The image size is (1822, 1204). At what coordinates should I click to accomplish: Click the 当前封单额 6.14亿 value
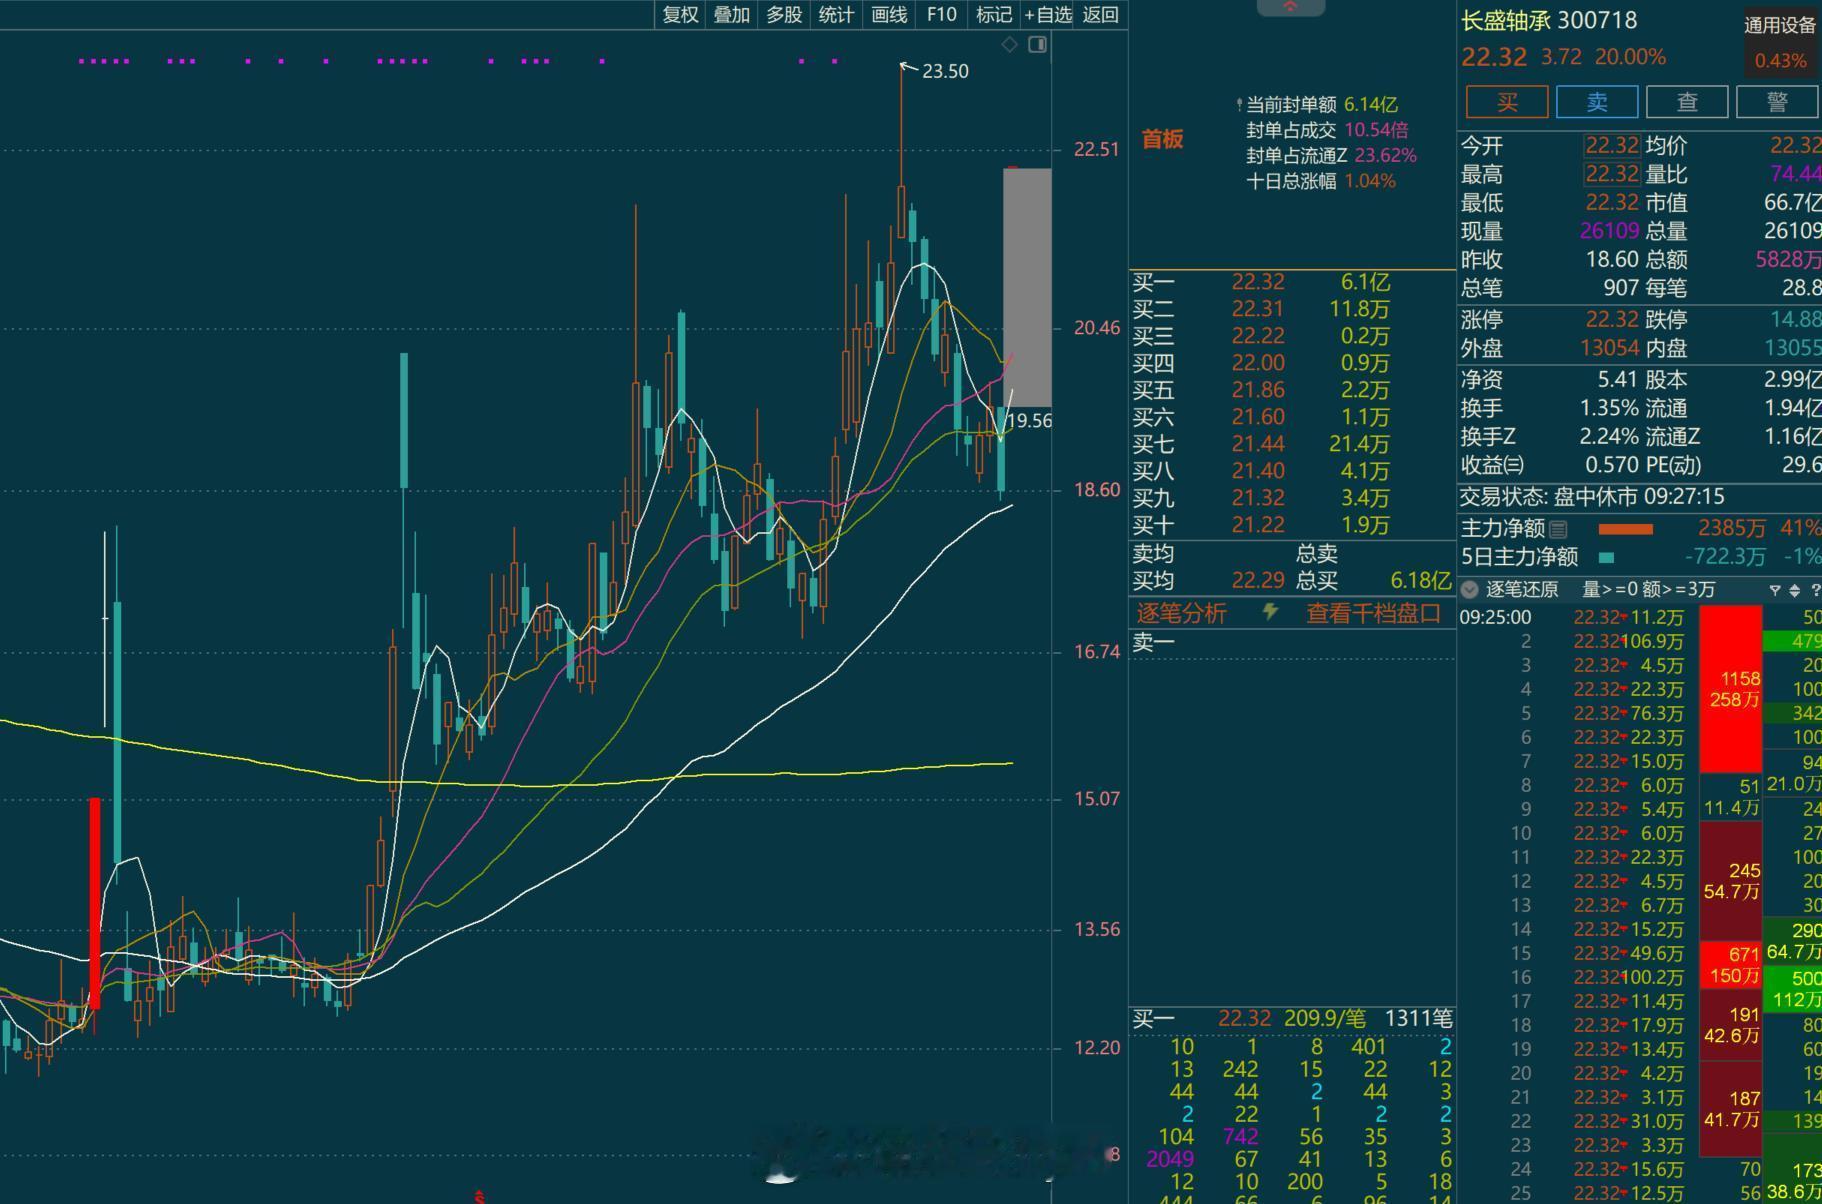1371,104
